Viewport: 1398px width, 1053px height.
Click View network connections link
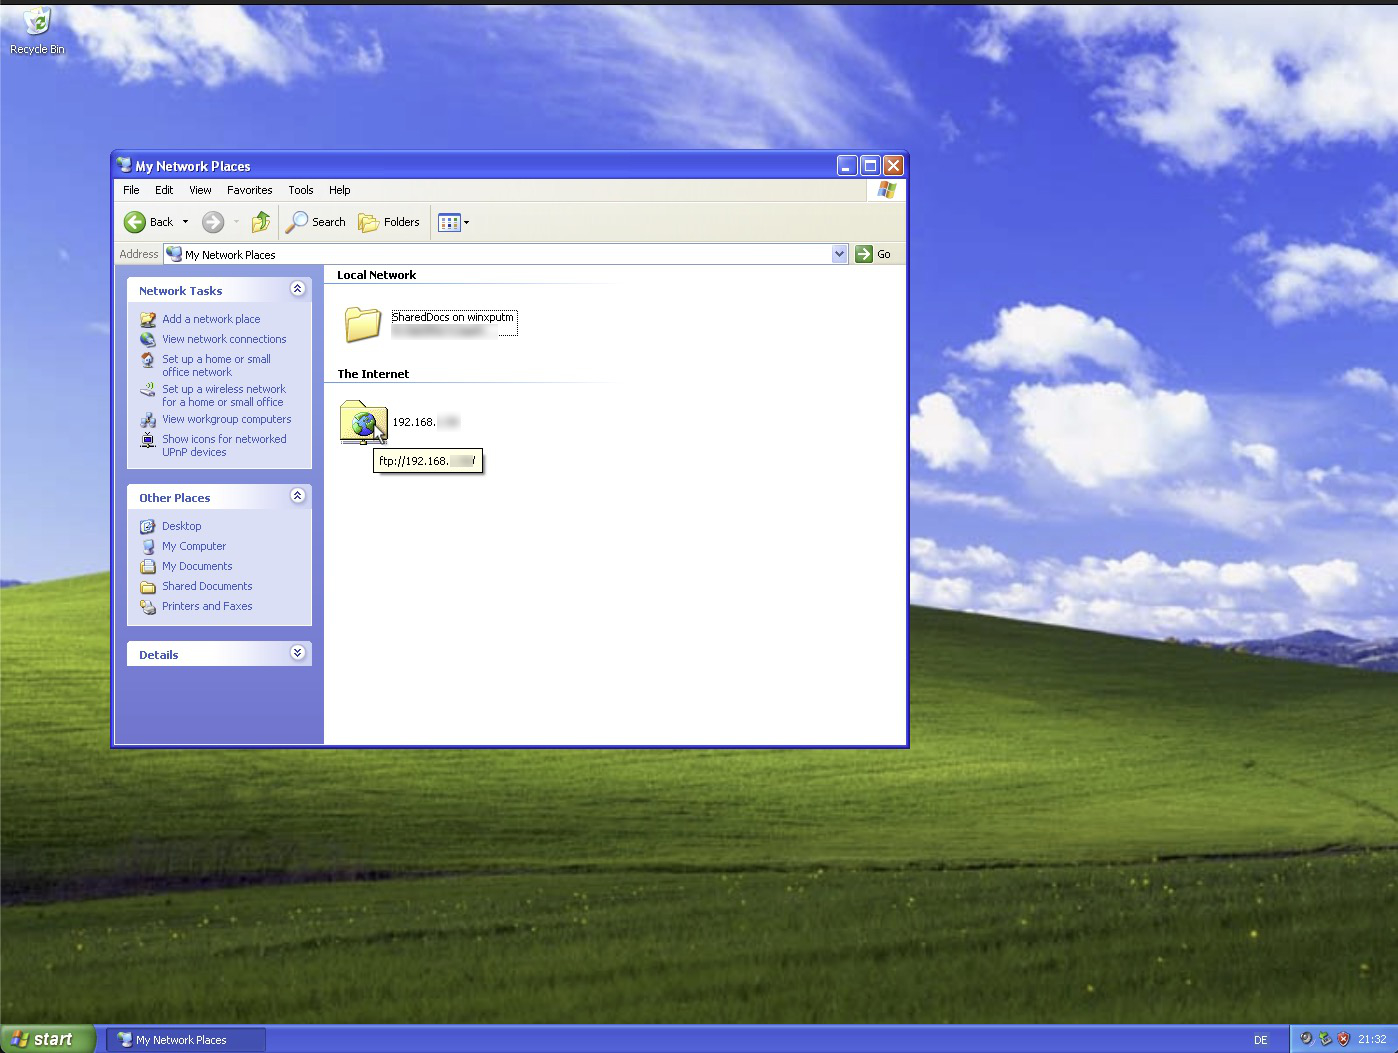[224, 339]
